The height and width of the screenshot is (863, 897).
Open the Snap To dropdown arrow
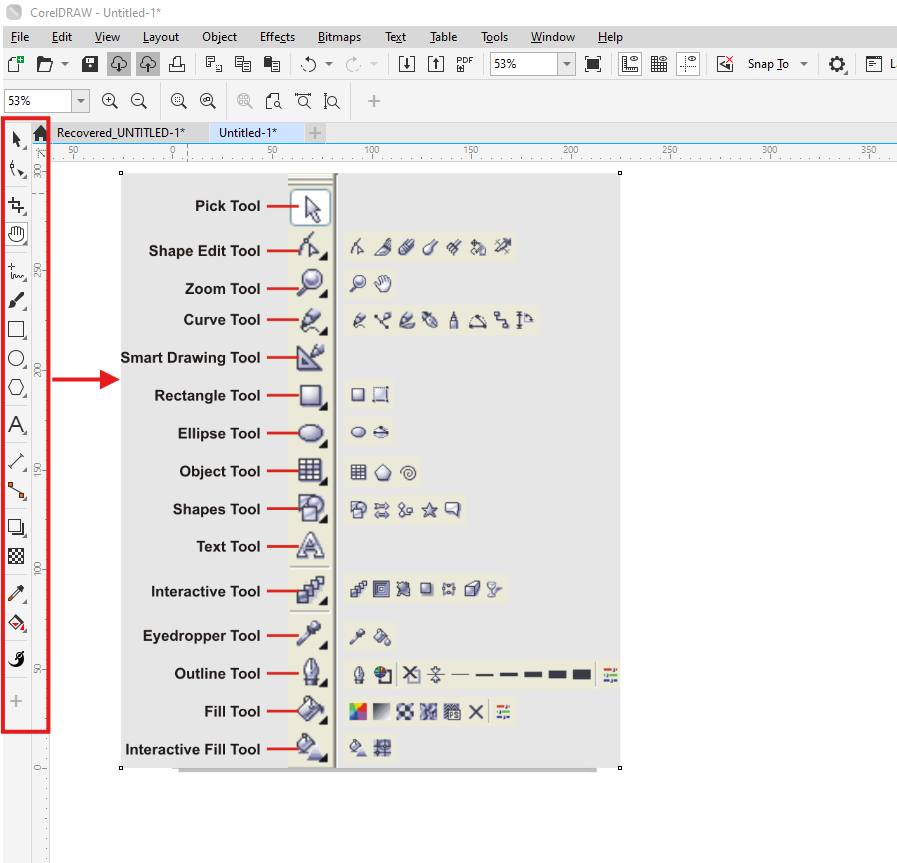(804, 64)
